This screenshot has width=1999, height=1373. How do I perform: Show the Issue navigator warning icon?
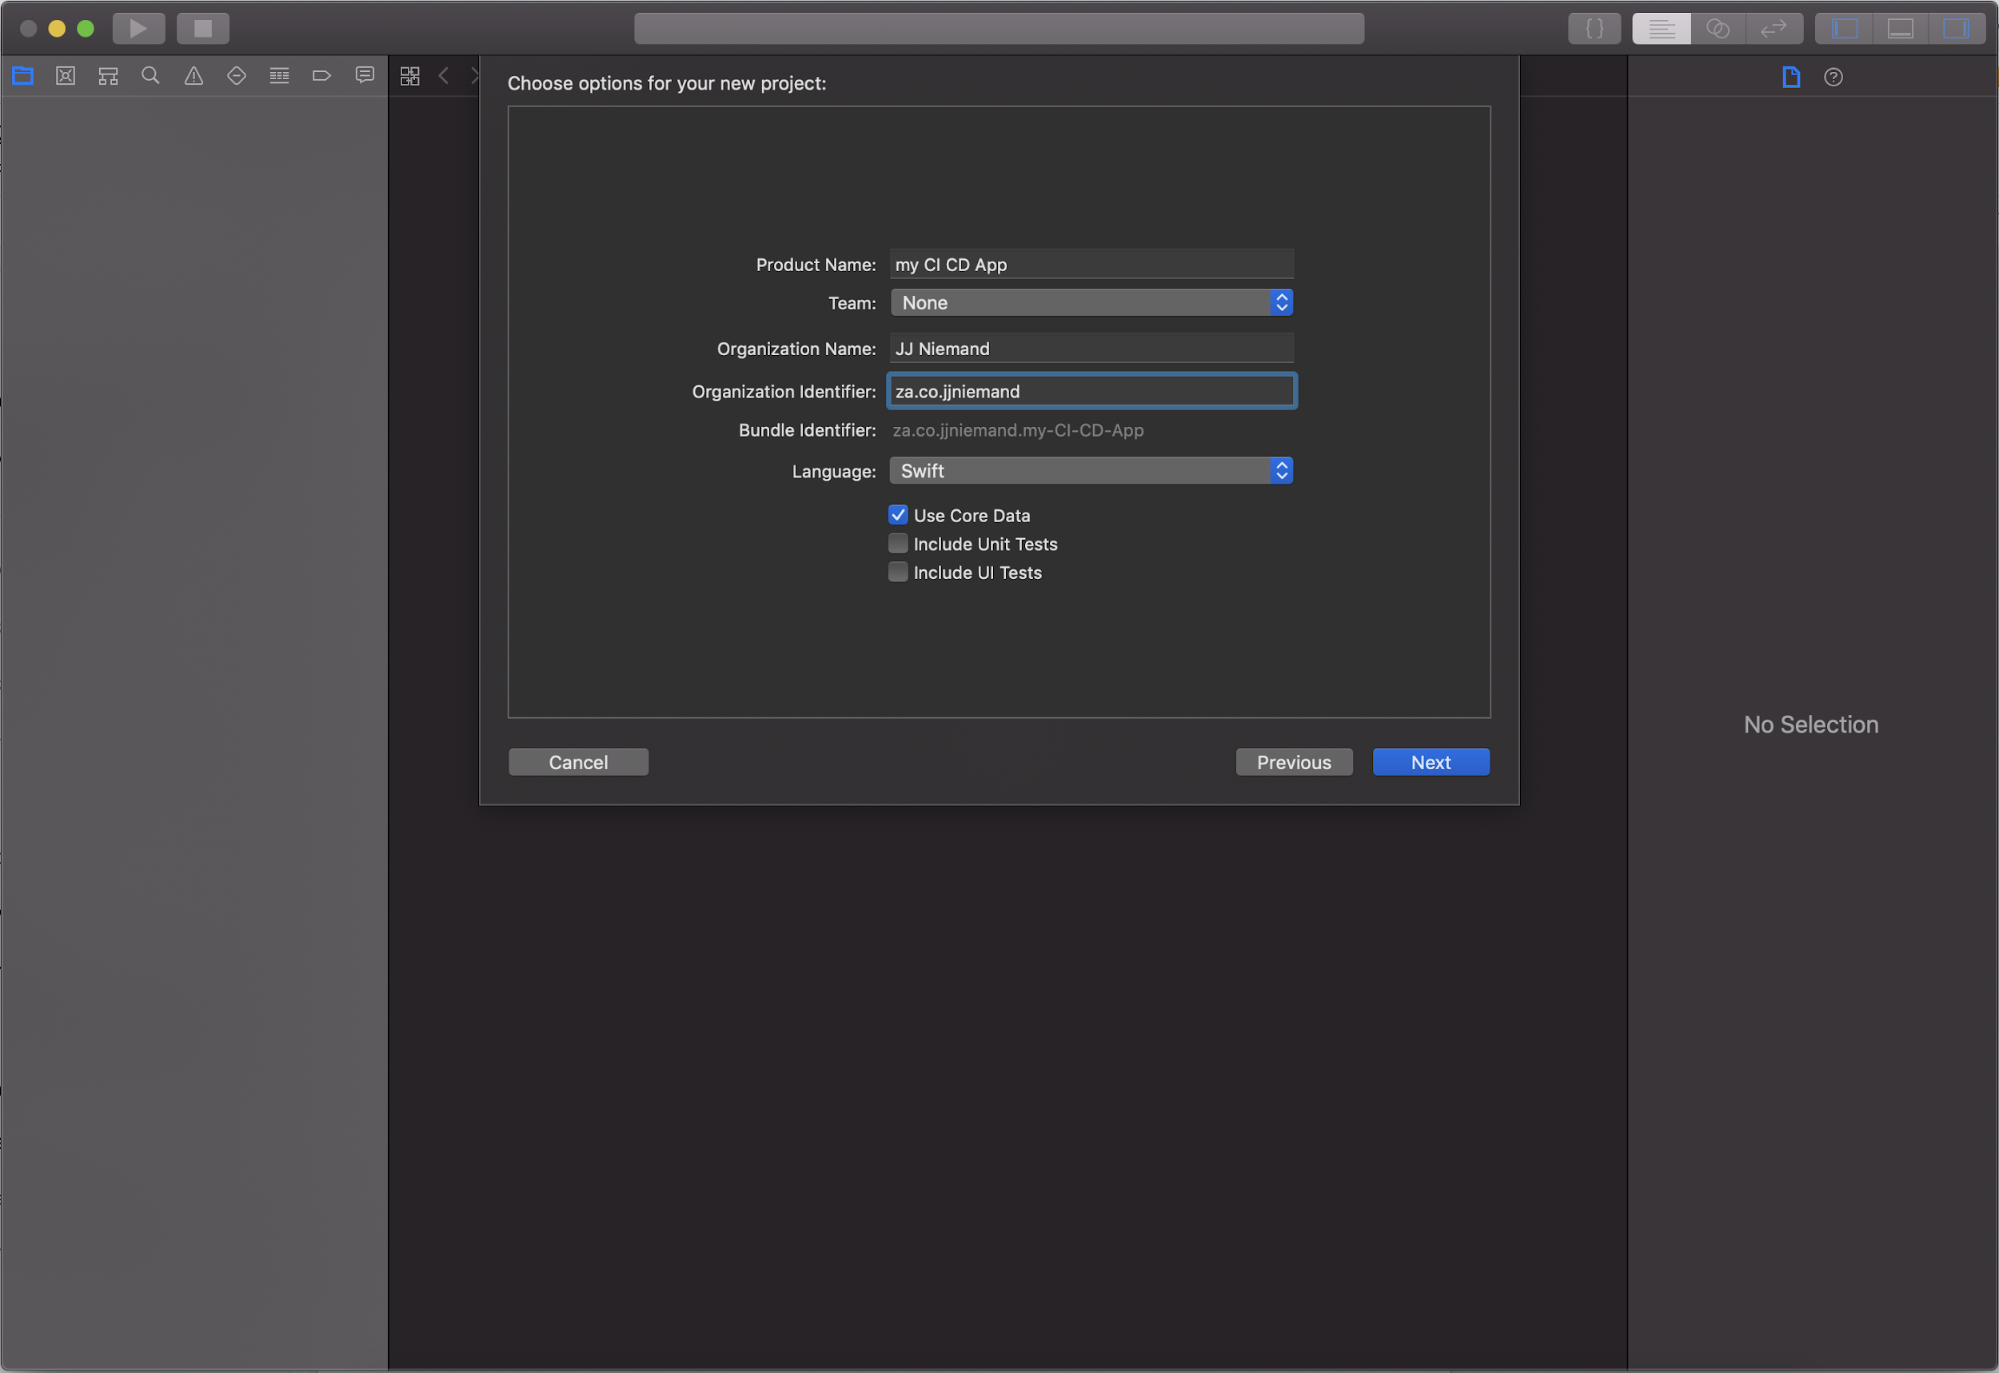tap(194, 76)
